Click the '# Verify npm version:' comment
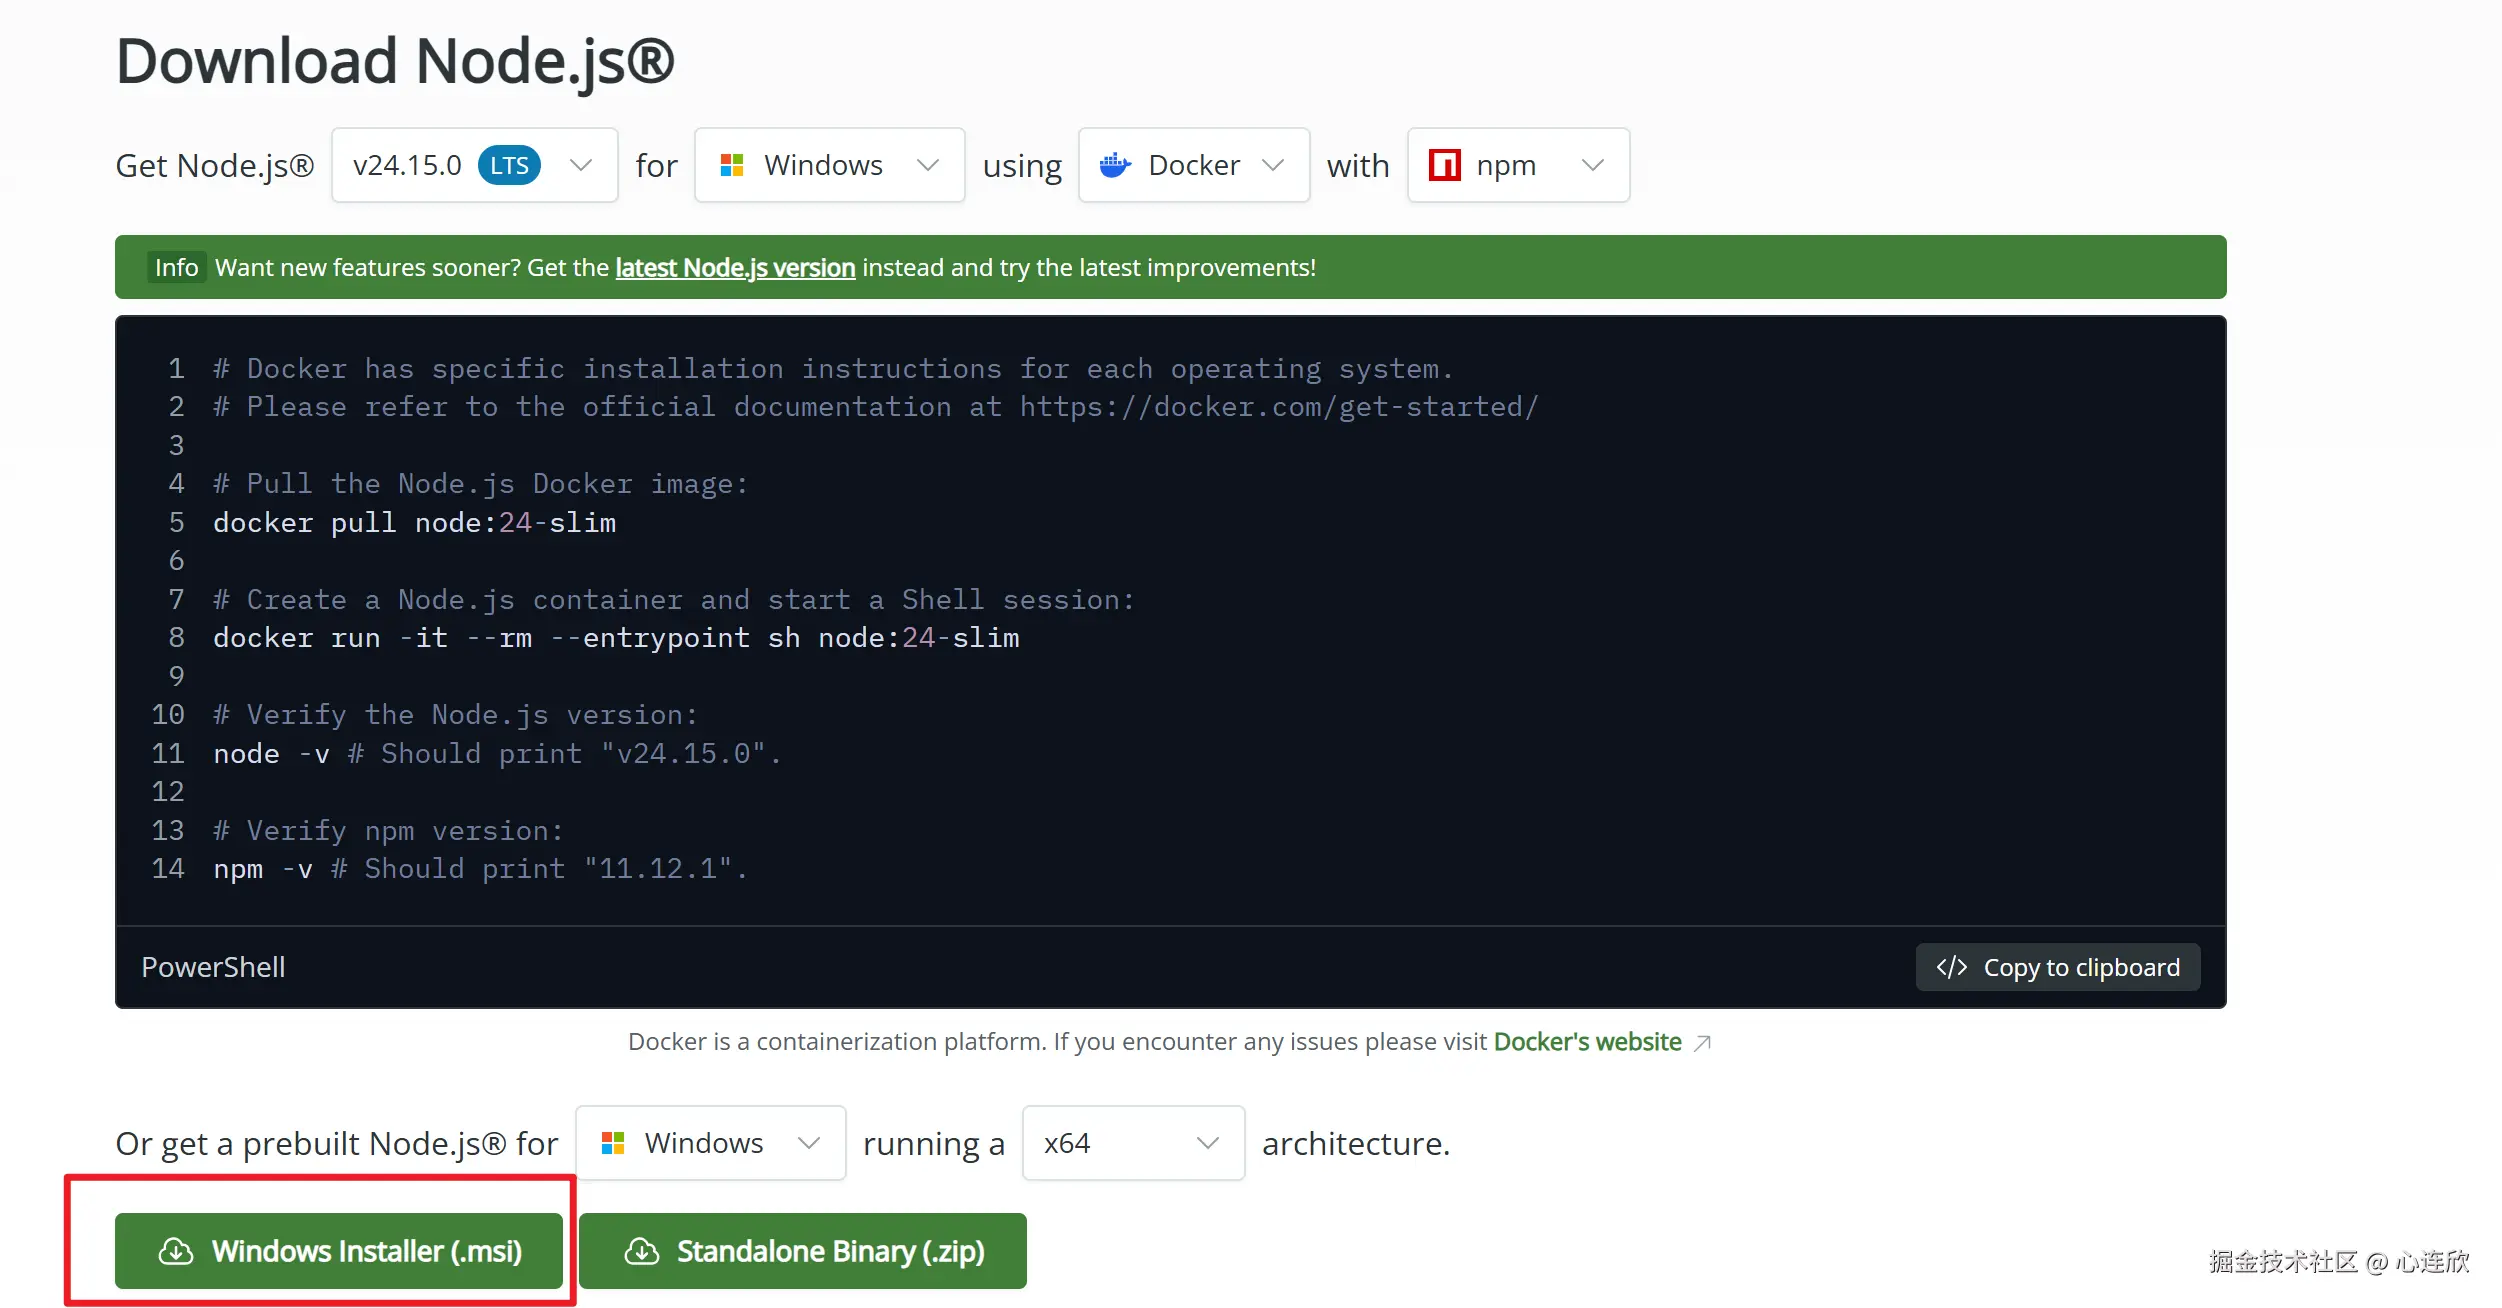Screen dimensions: 2502x1308 (x=389, y=831)
